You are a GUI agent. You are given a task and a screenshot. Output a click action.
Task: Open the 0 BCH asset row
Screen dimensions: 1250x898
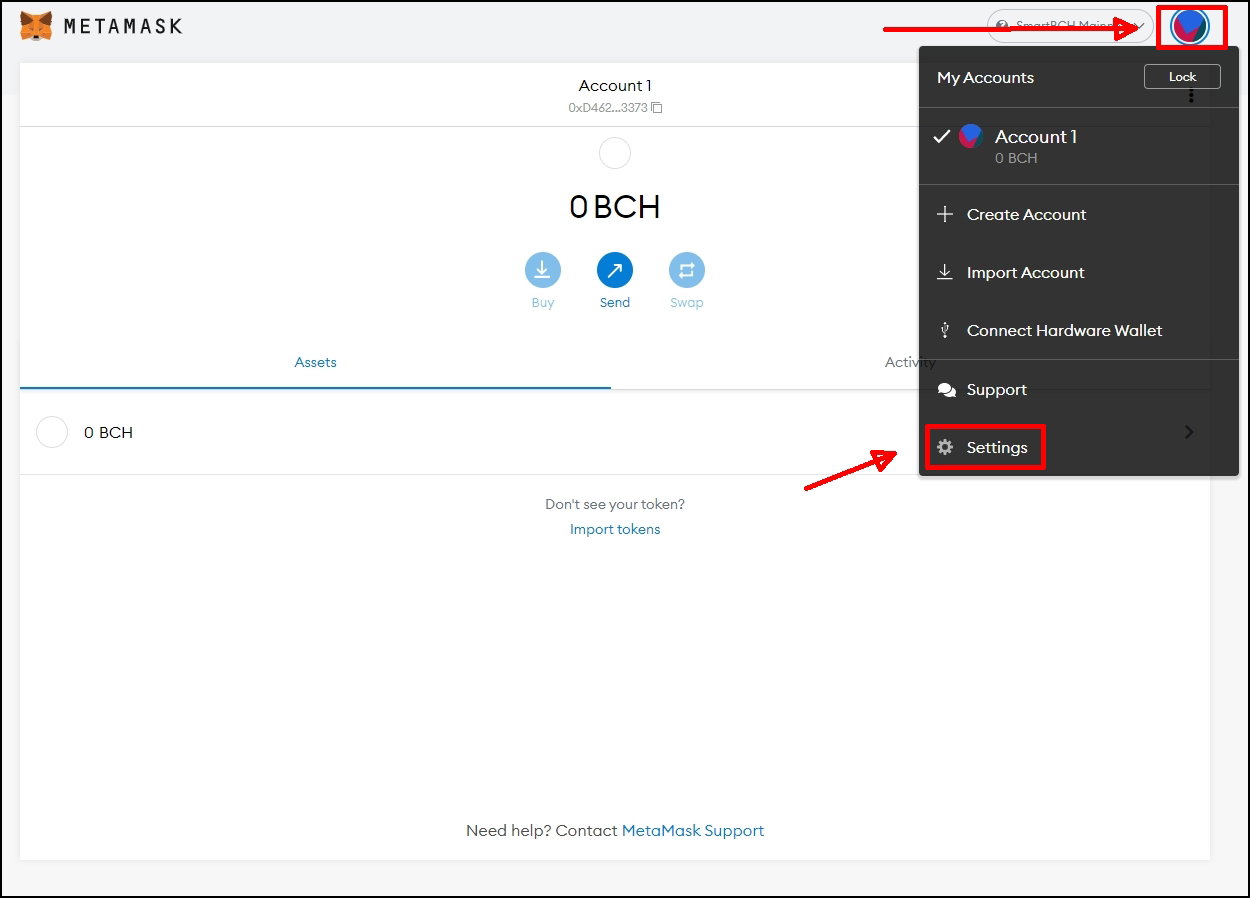pos(615,432)
